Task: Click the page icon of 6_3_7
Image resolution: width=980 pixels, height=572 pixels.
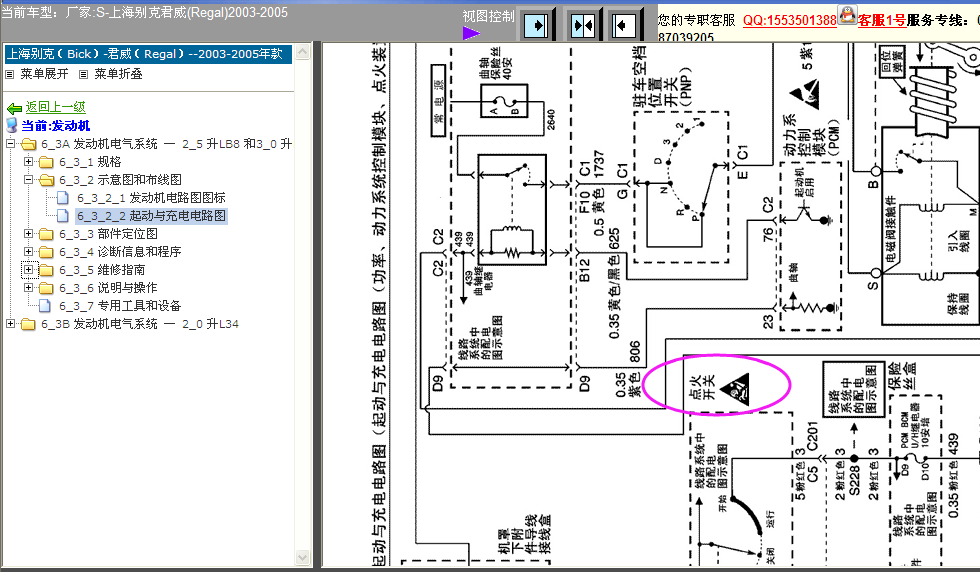Action: tap(45, 306)
